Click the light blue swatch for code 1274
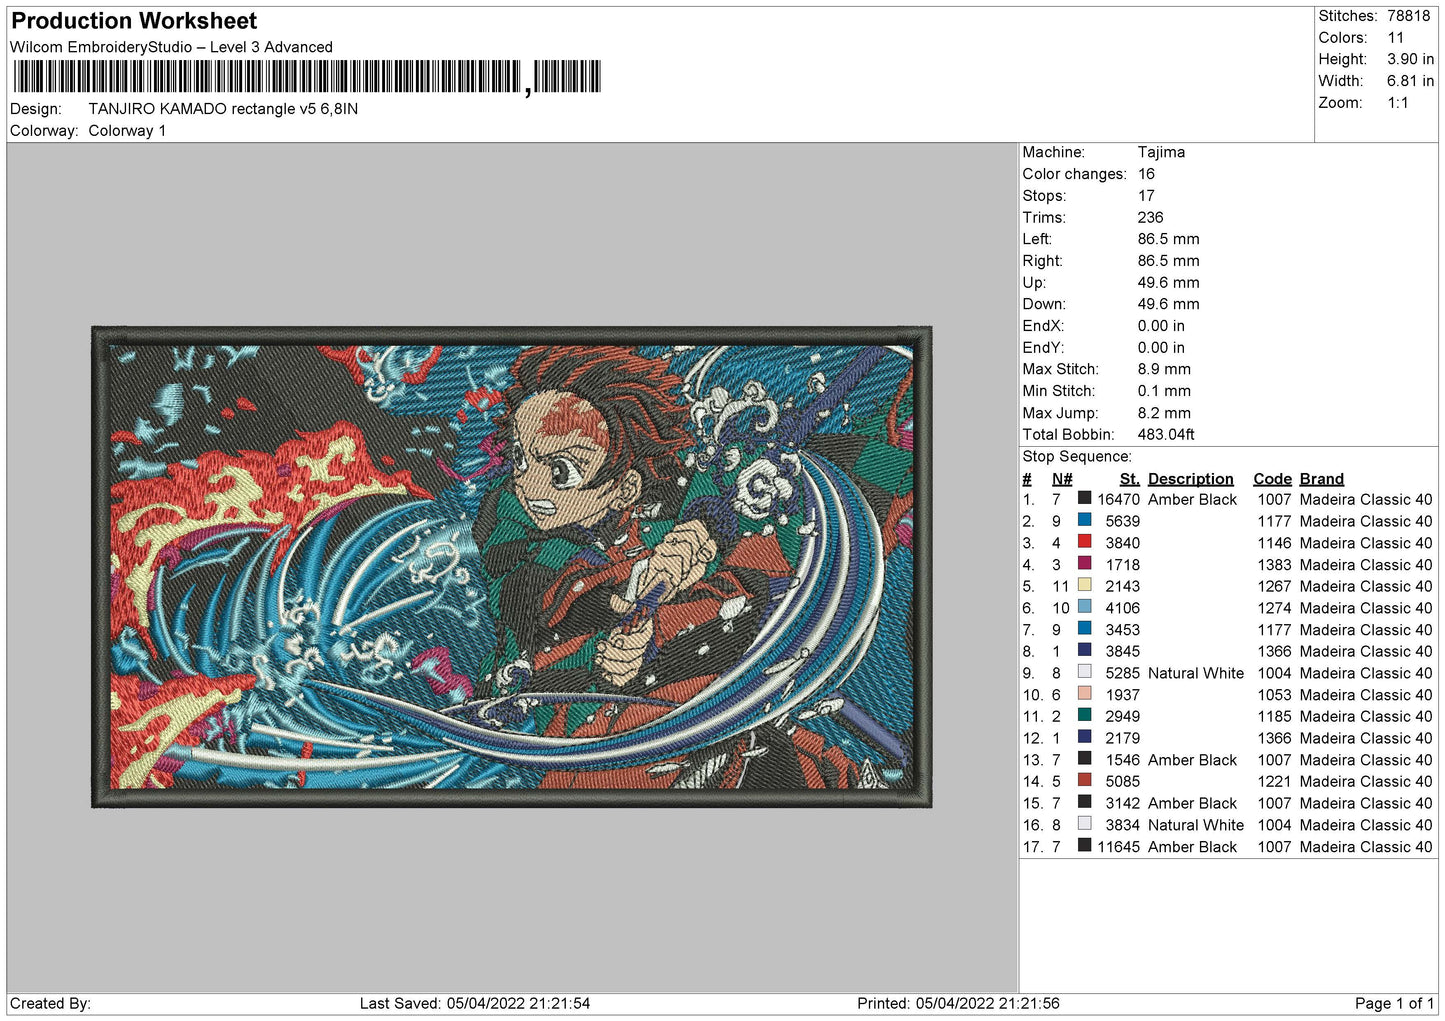This screenshot has height=1021, width=1445. pos(1084,607)
